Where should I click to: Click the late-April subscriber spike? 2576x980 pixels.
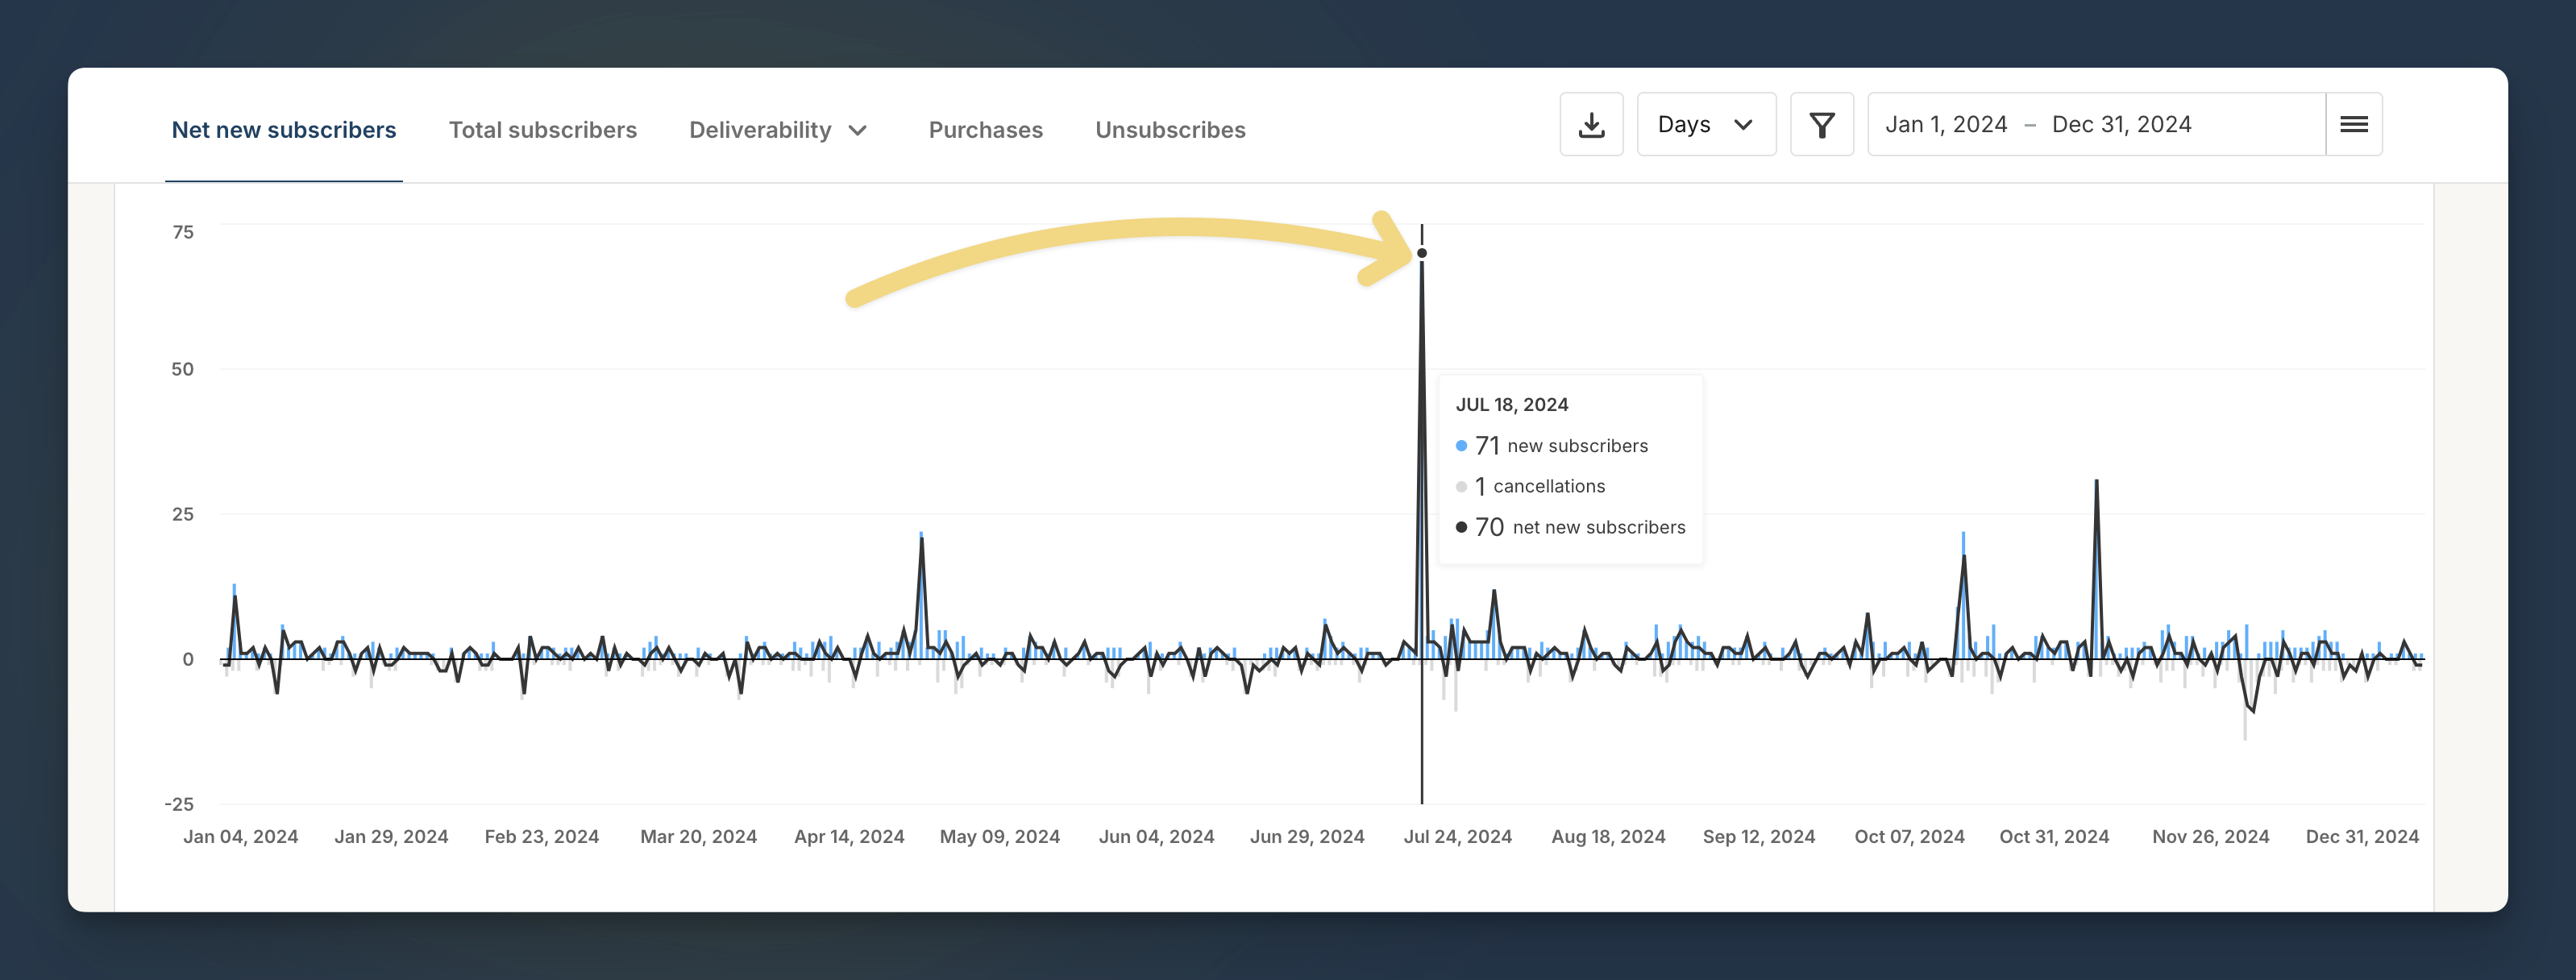(x=921, y=540)
